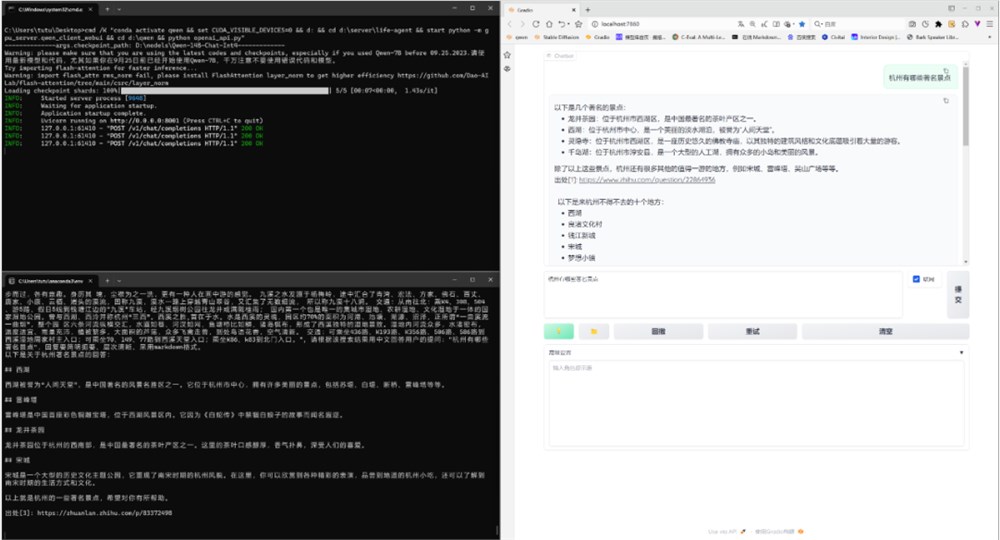This screenshot has width=1000, height=540.
Task: Open the zhihu.com question link in chat
Action: pos(647,180)
